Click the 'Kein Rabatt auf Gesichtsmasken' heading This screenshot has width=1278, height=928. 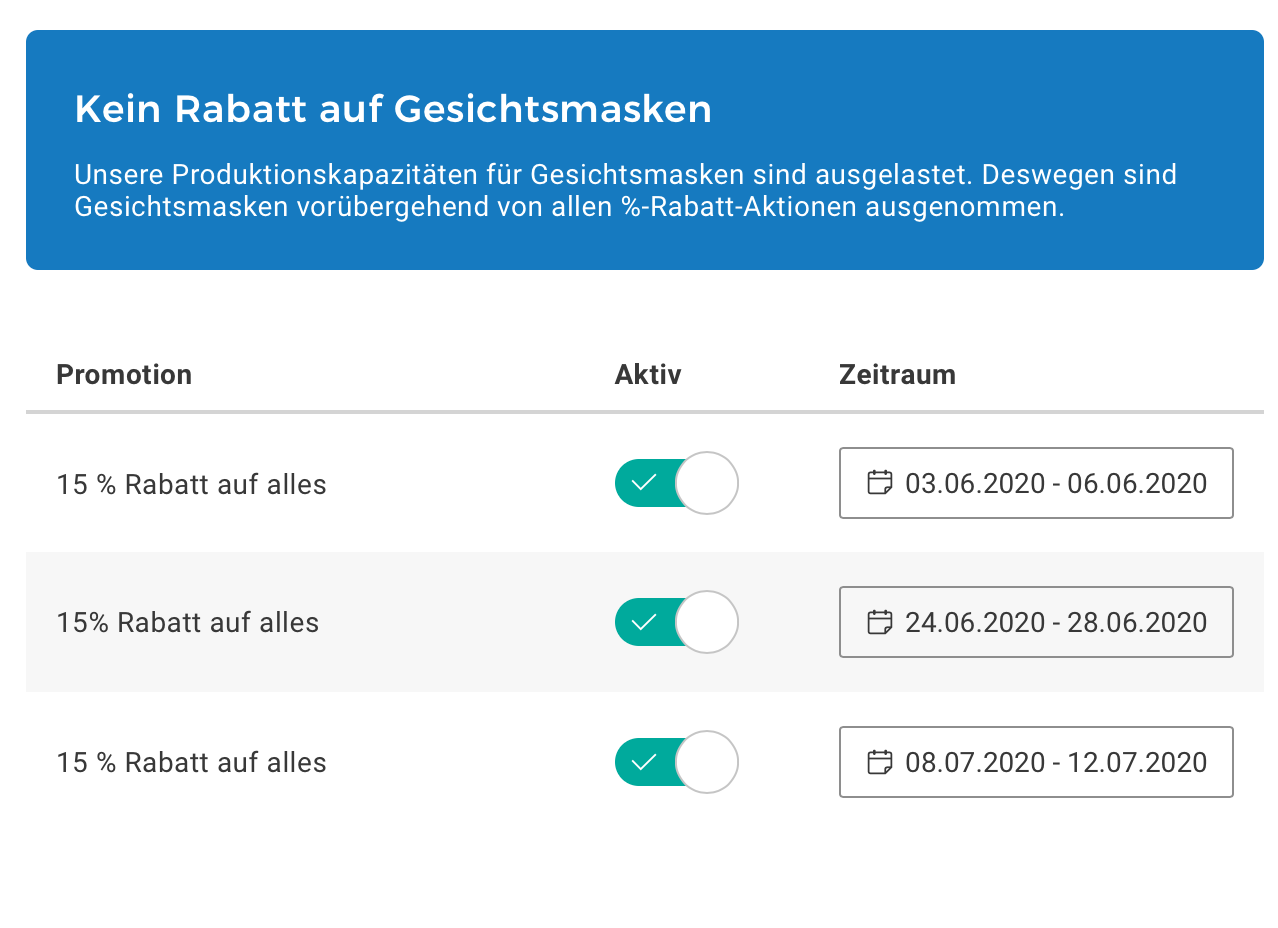tap(393, 109)
